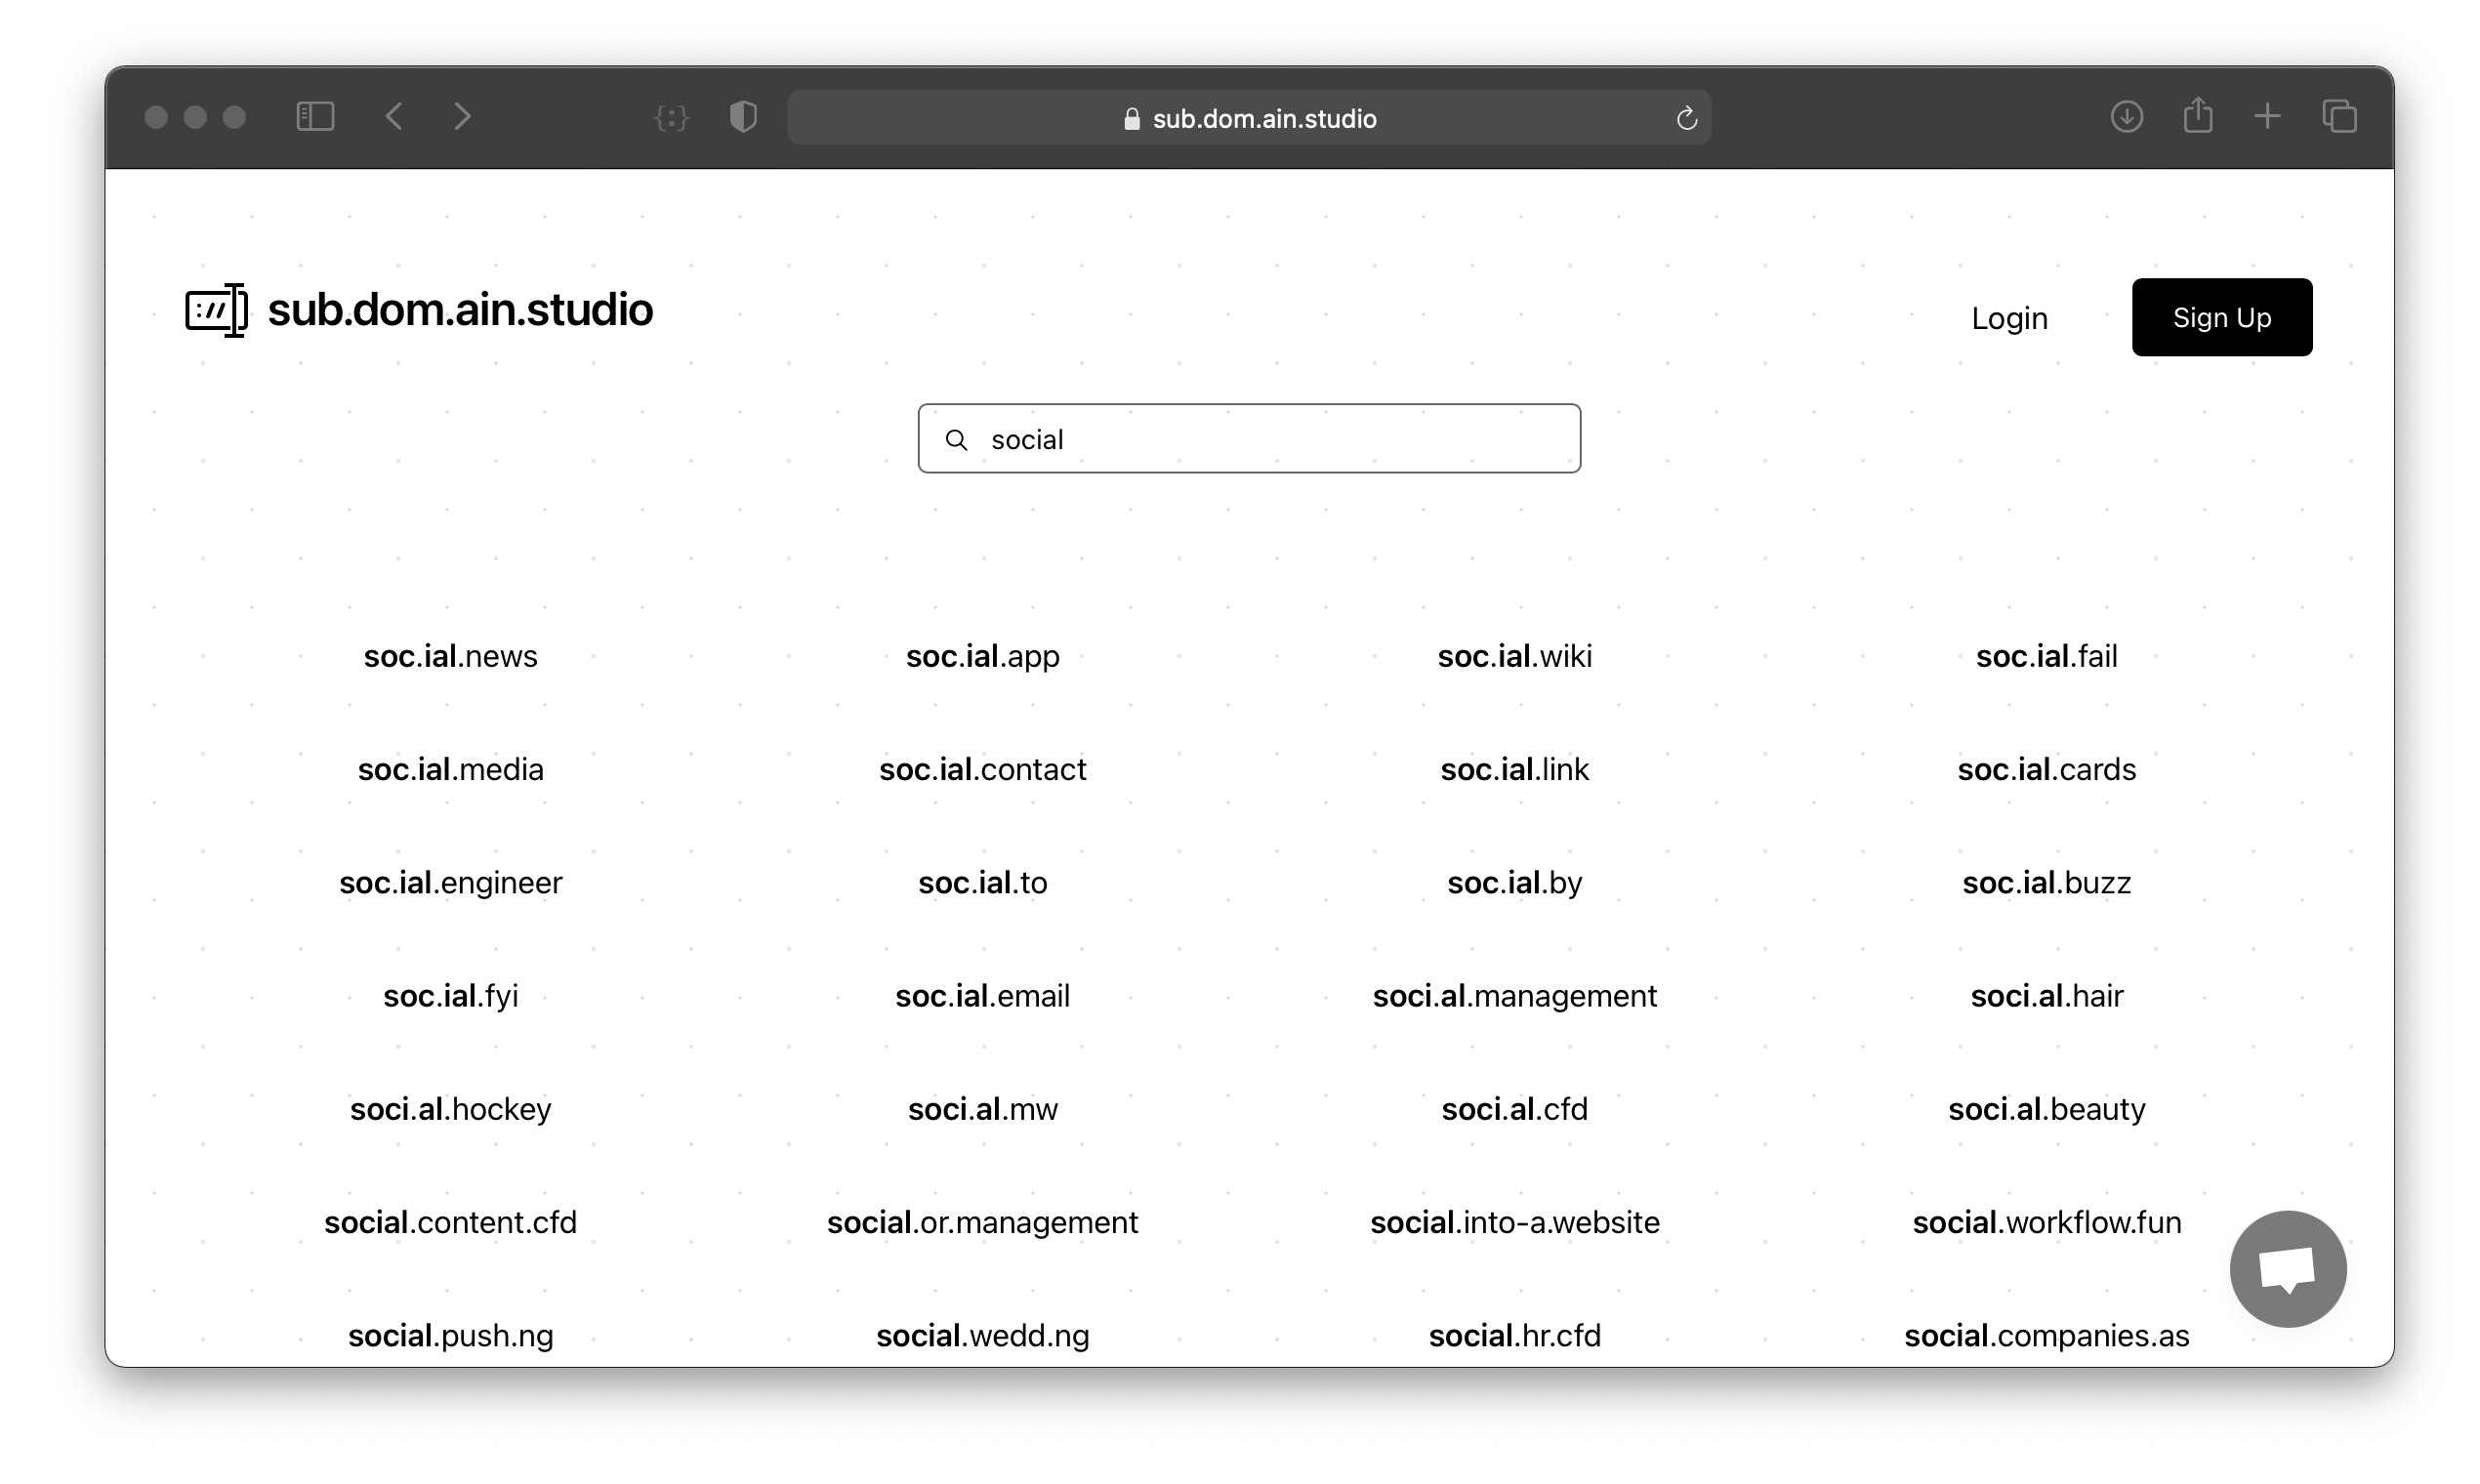Open the Login link
Viewport: 2480px width, 1484px height.
(x=2009, y=318)
